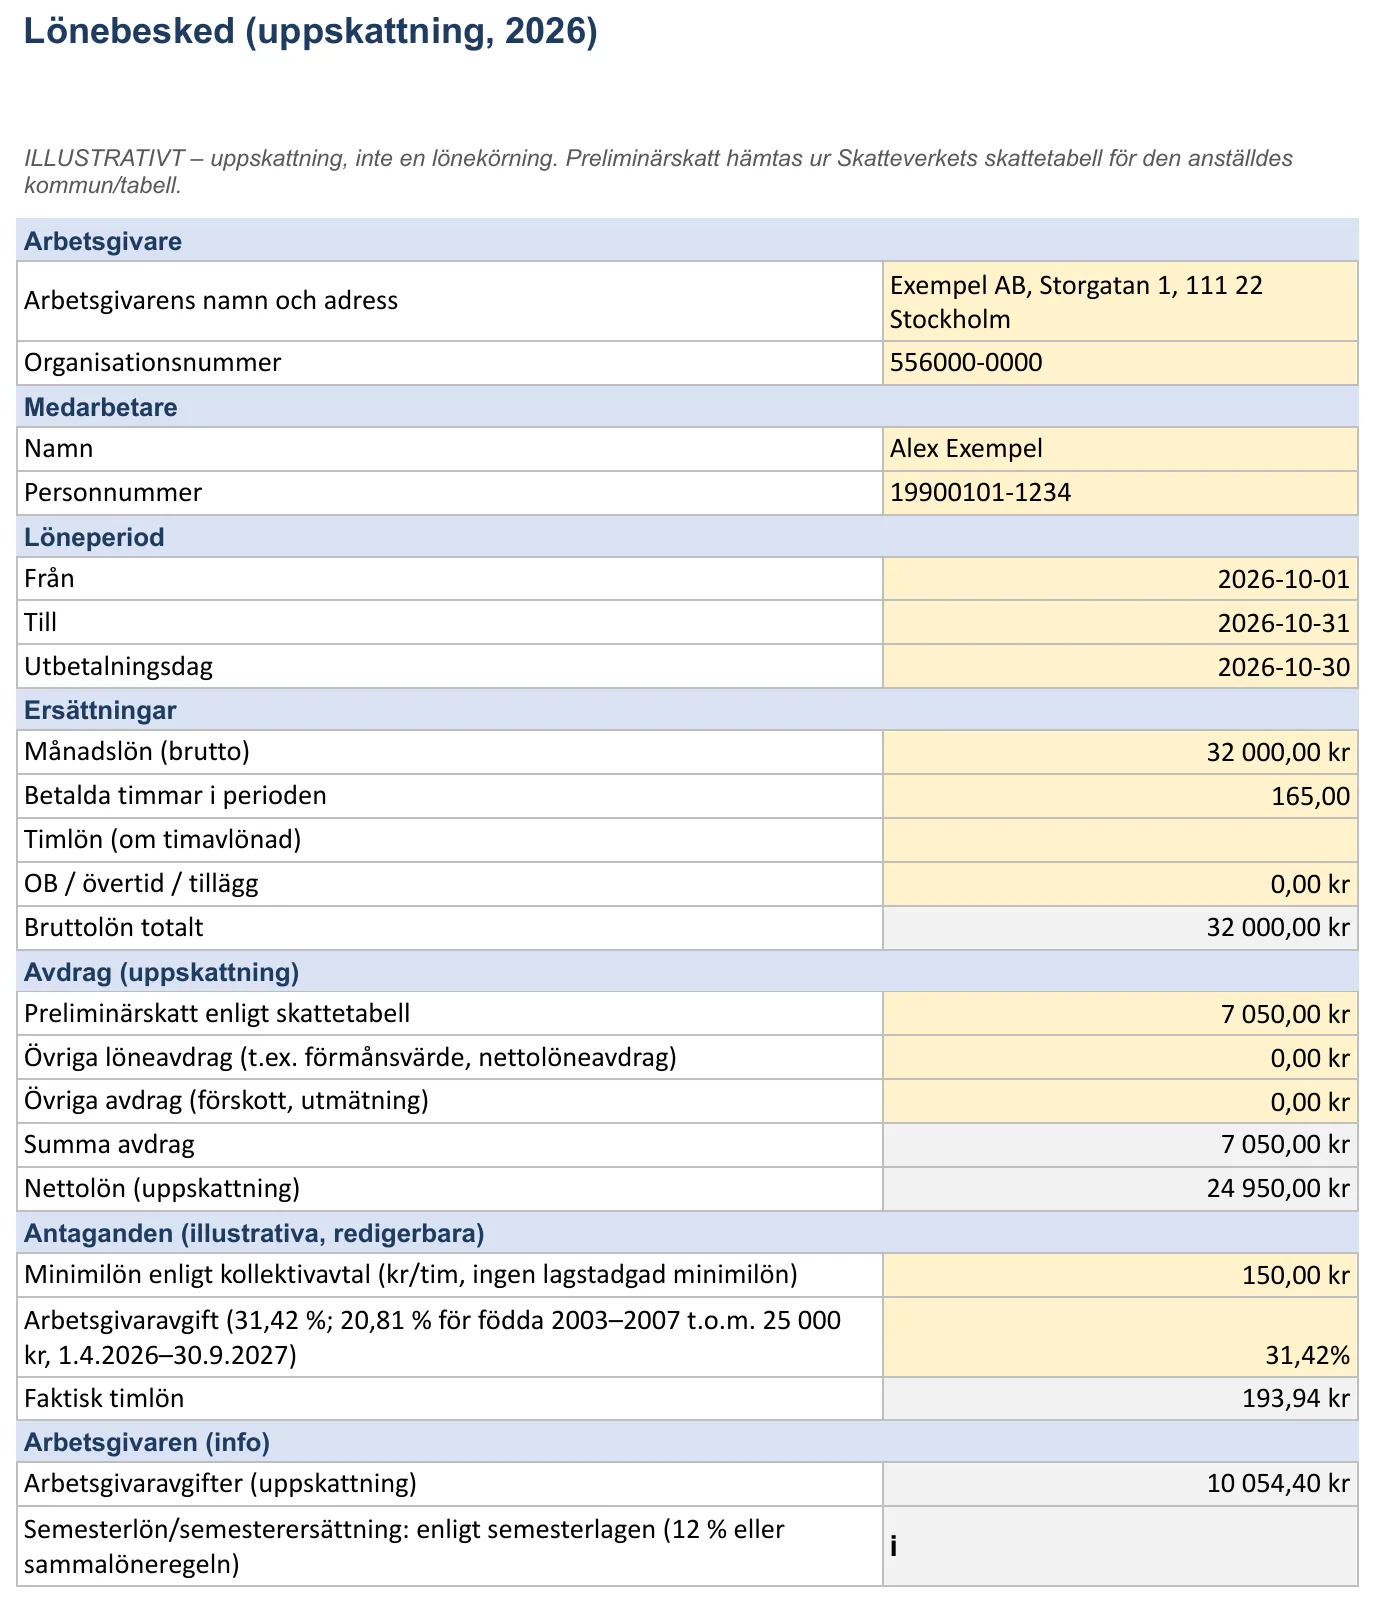Select the employer address cell 'Exempel AB, Storgatan 1'

pyautogui.click(x=1120, y=301)
